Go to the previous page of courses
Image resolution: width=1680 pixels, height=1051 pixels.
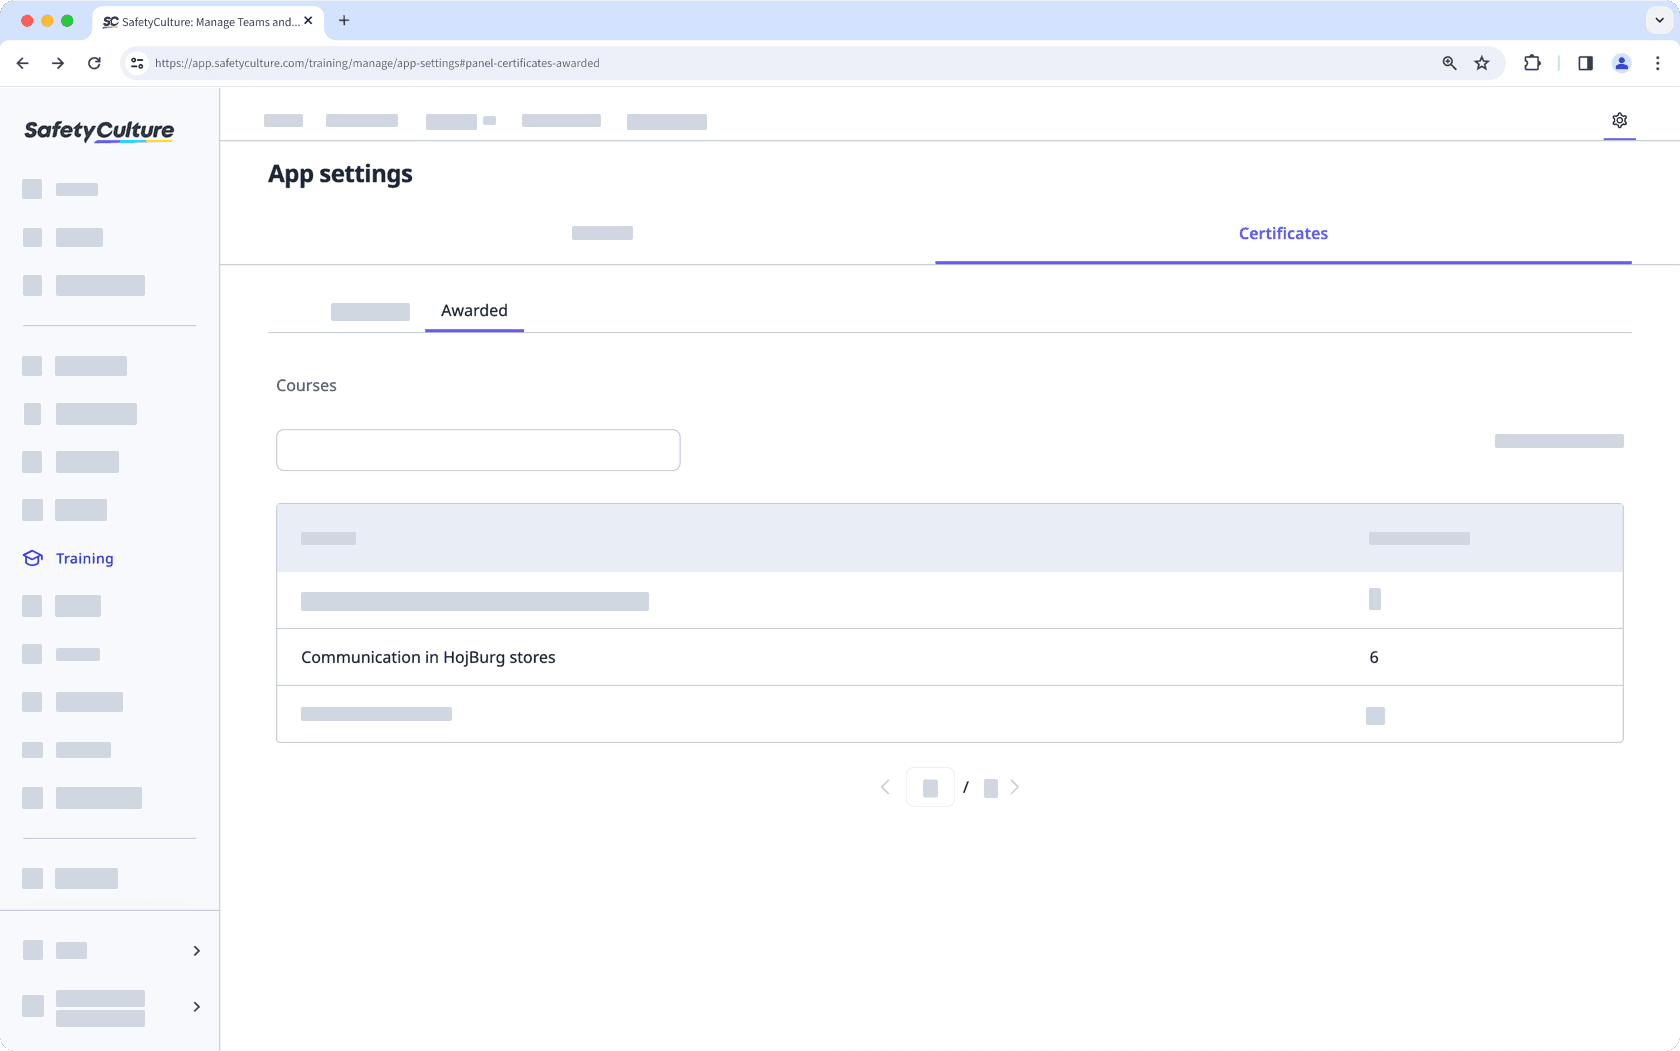tap(885, 787)
